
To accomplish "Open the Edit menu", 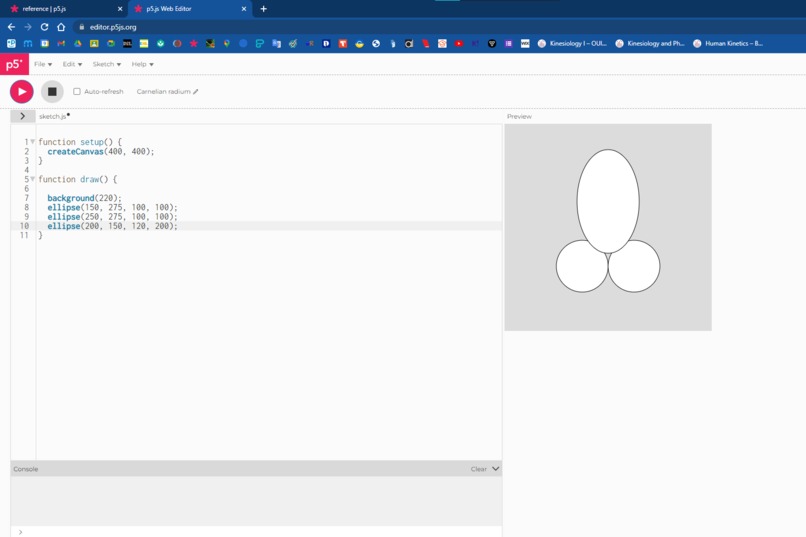I will 72,64.
